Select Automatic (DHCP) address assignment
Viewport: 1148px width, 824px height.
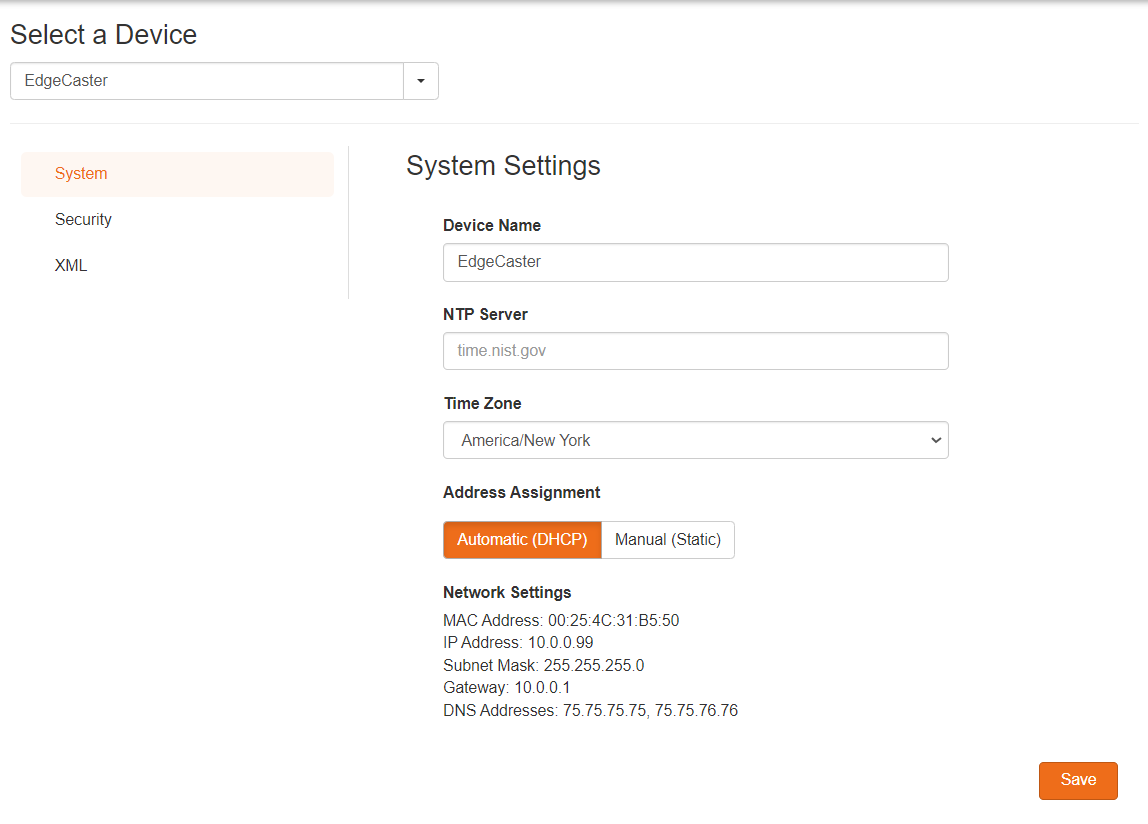coord(523,540)
